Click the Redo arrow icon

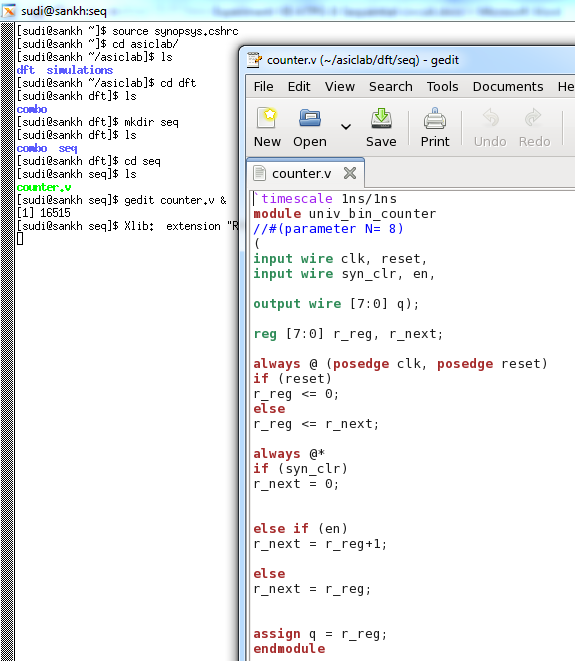coord(534,118)
